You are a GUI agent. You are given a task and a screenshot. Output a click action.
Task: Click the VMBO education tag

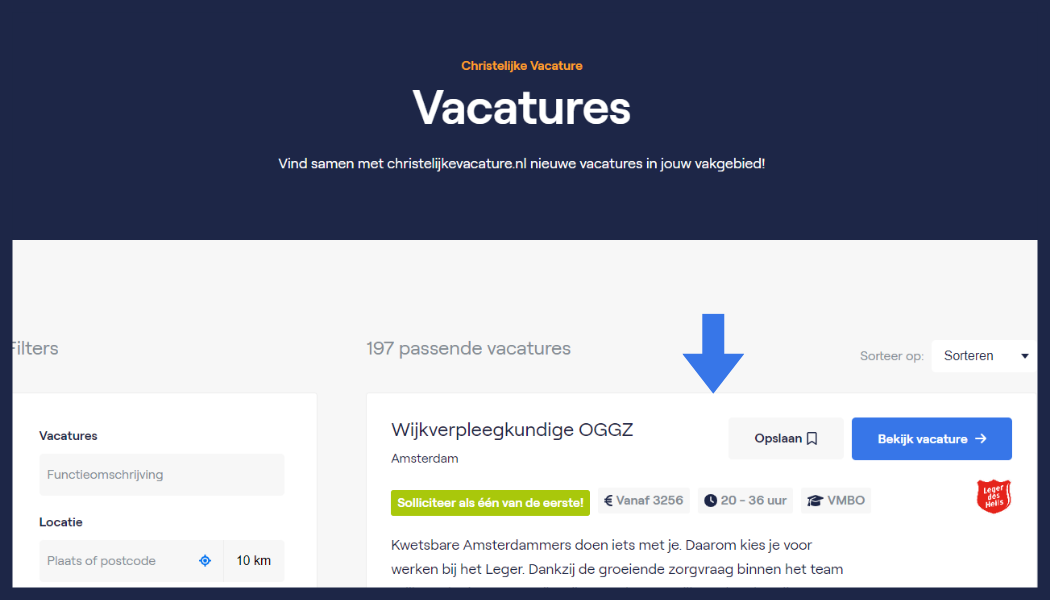836,500
